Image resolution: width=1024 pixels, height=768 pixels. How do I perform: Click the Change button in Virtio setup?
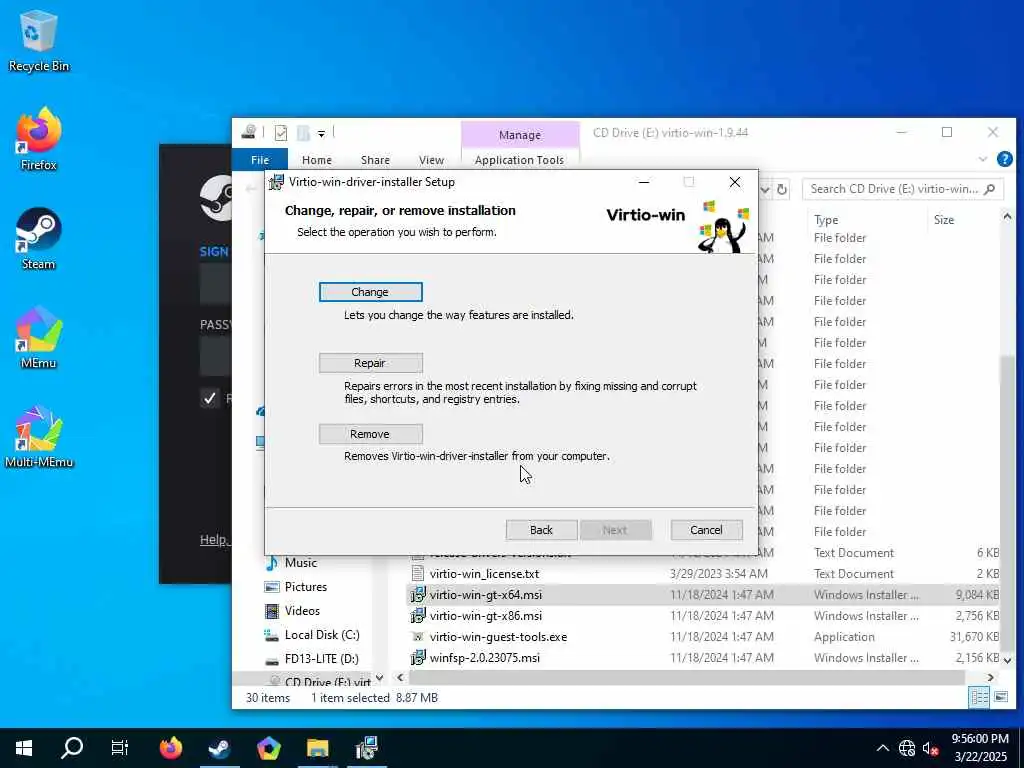tap(370, 292)
